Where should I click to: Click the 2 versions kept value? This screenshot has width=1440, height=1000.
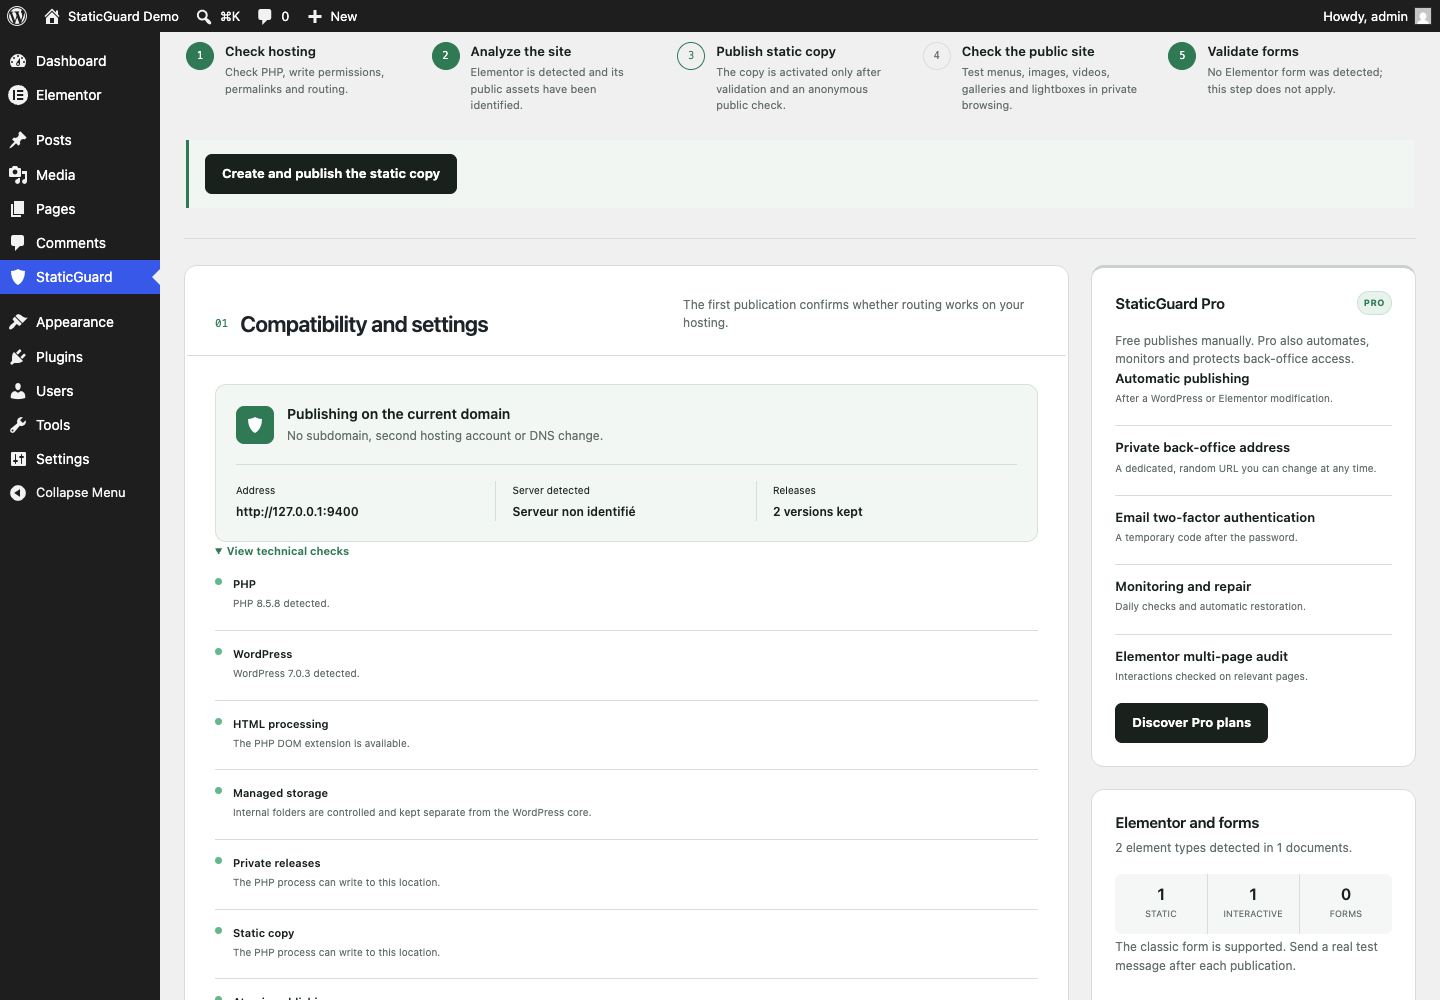pos(818,511)
